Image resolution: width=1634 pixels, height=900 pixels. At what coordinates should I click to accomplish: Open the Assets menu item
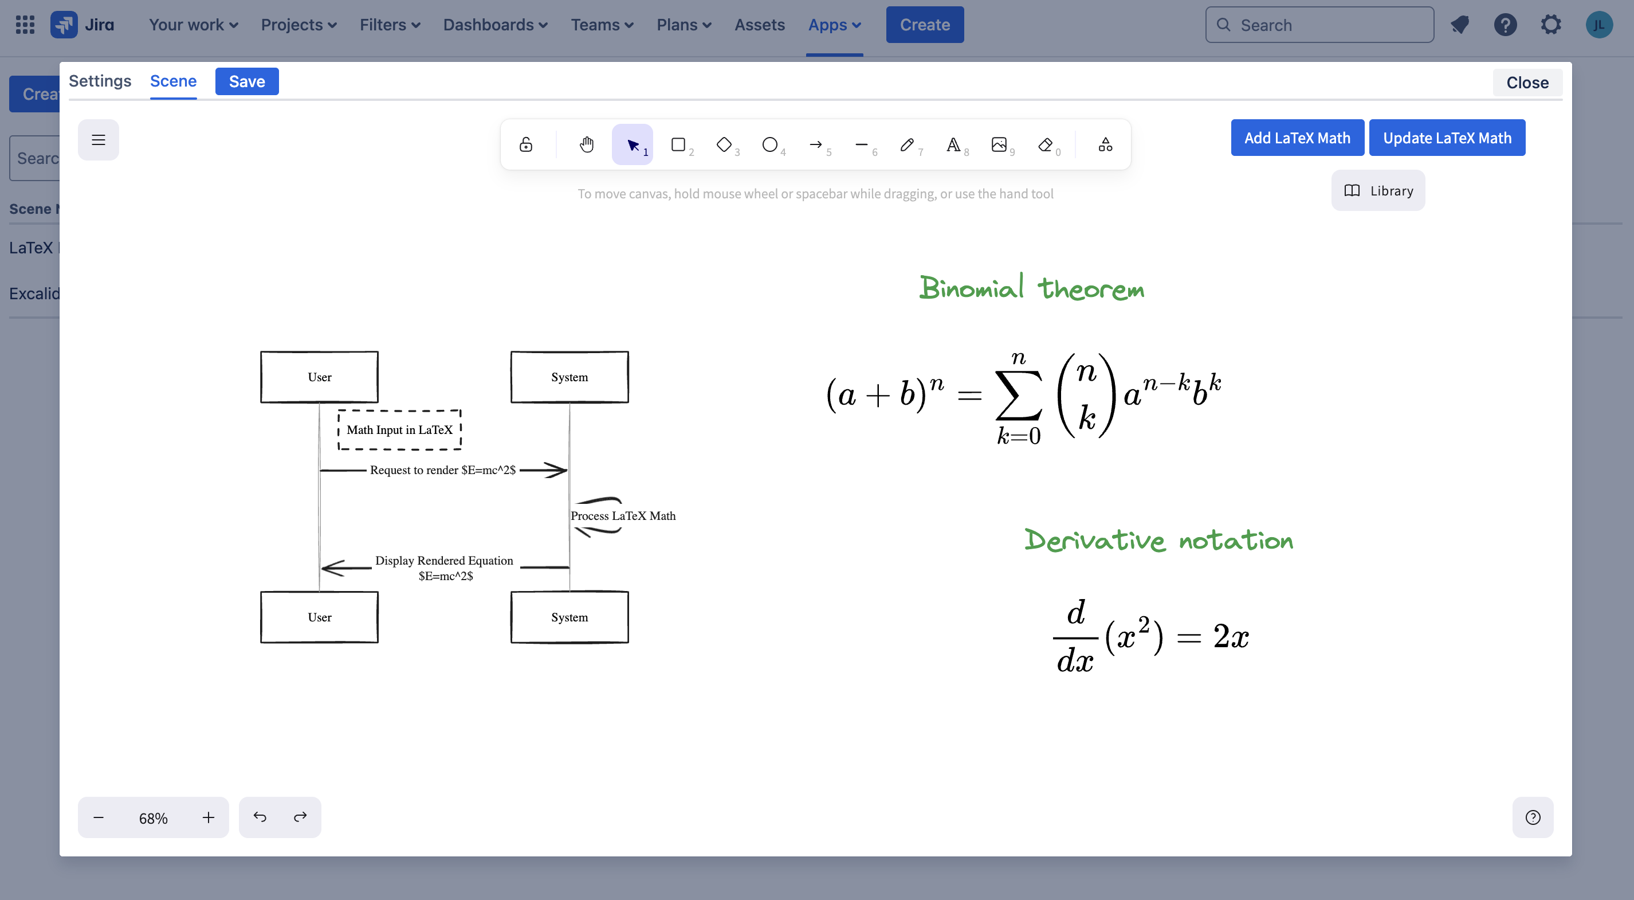click(760, 25)
